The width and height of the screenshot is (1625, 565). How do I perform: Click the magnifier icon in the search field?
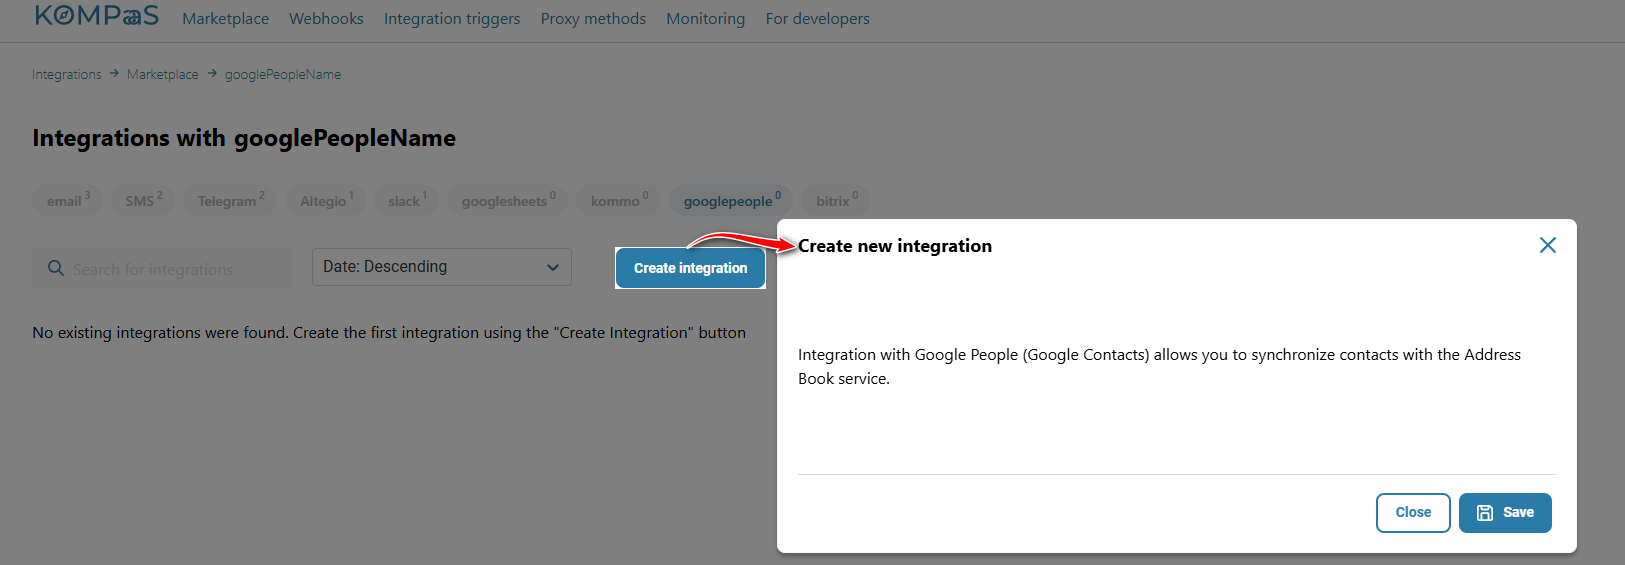pos(56,268)
